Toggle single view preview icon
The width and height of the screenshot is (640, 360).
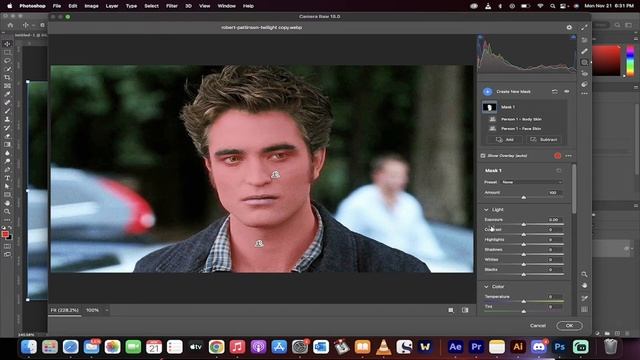(451, 310)
